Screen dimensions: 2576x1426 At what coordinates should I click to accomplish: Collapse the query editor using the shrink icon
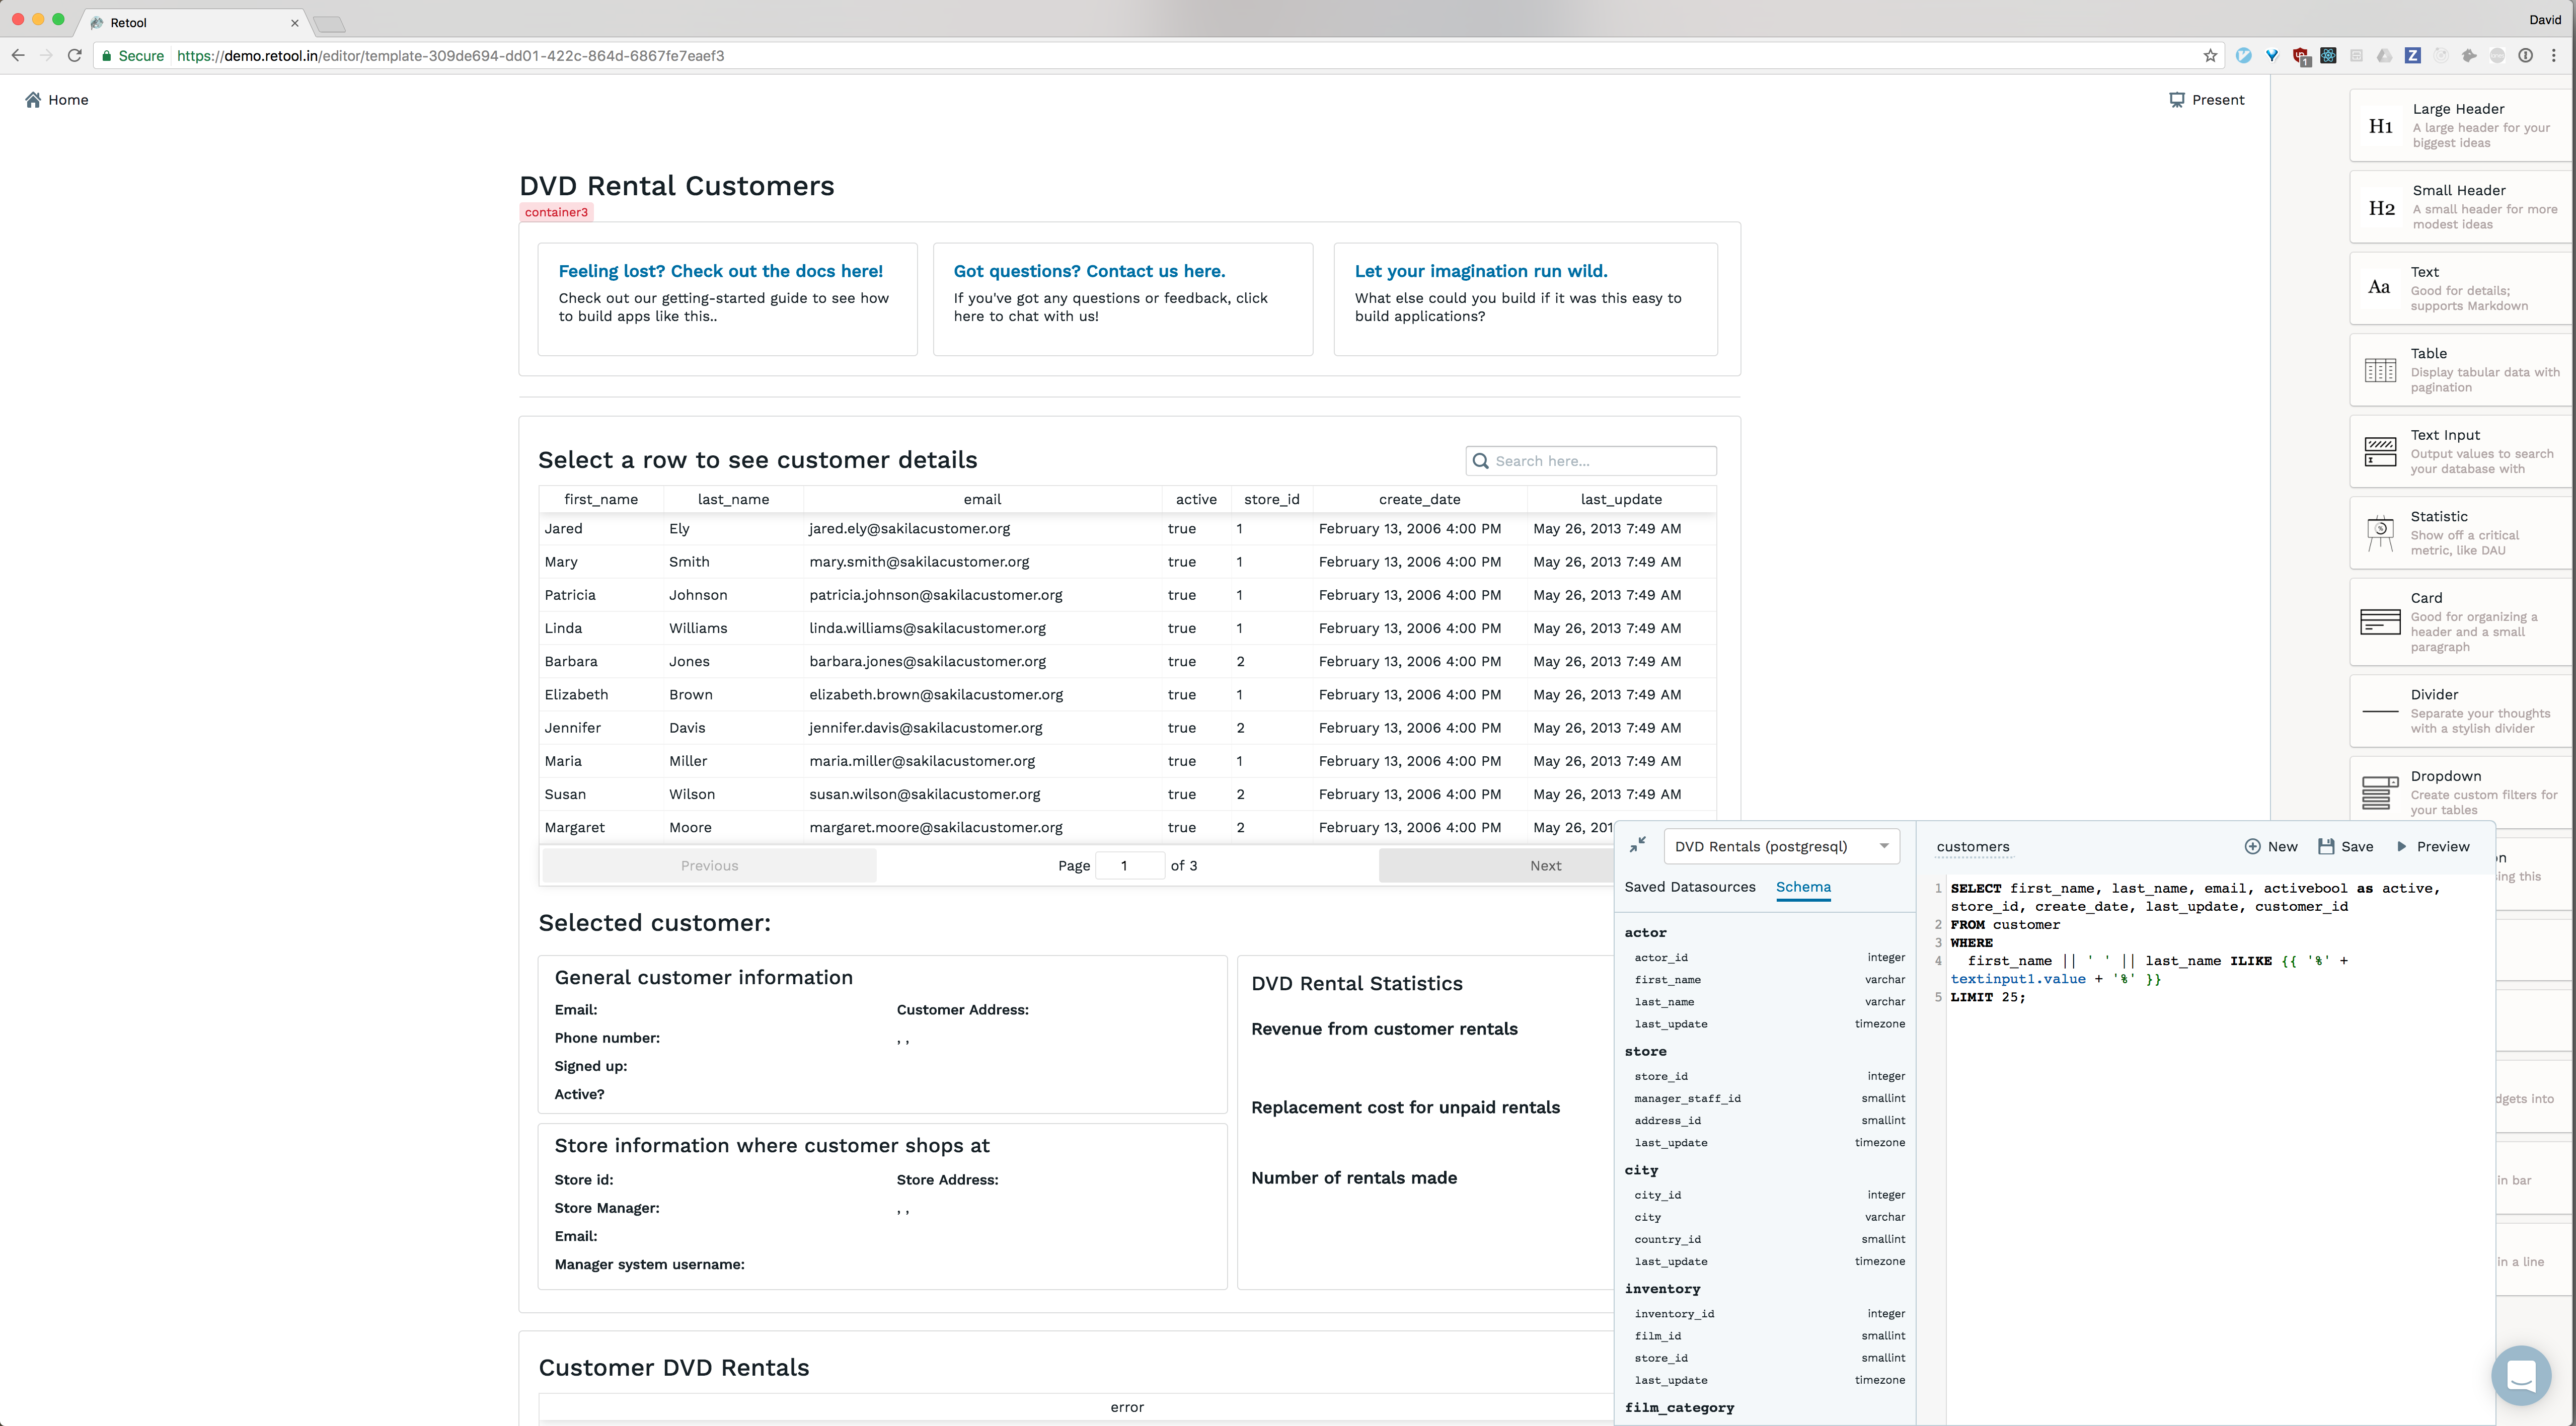click(1637, 845)
